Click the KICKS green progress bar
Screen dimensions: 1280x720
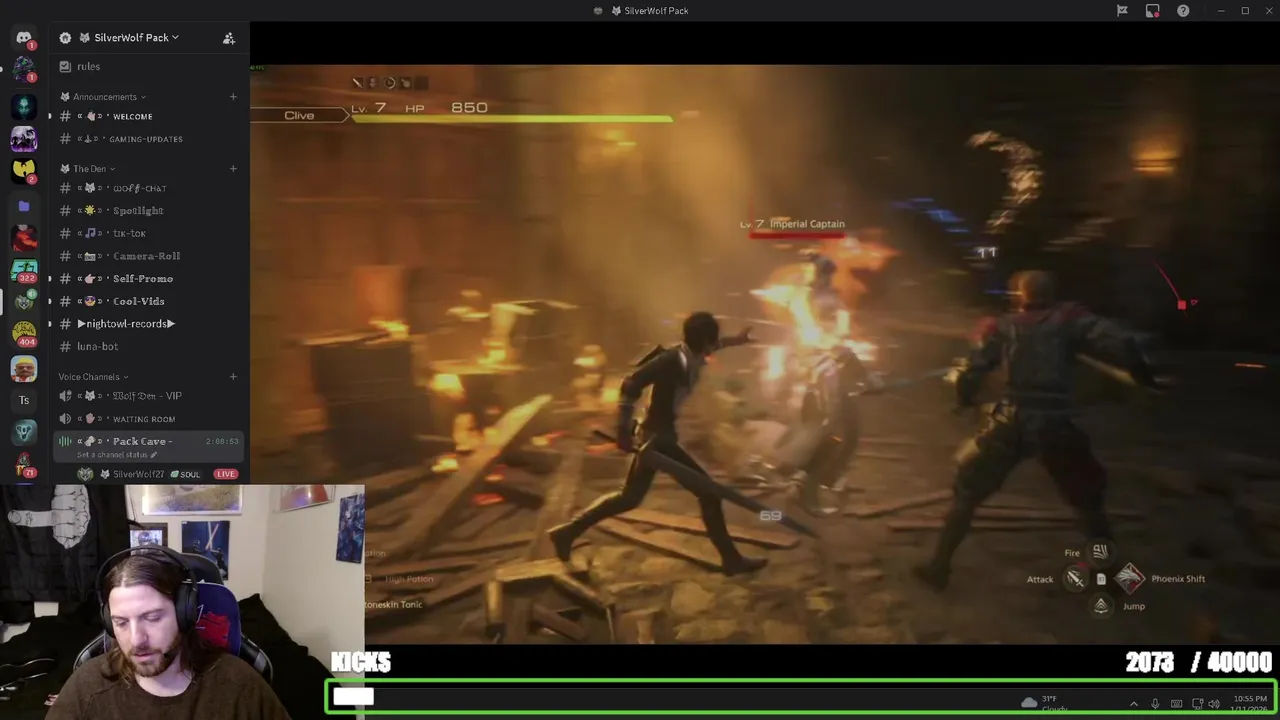801,697
